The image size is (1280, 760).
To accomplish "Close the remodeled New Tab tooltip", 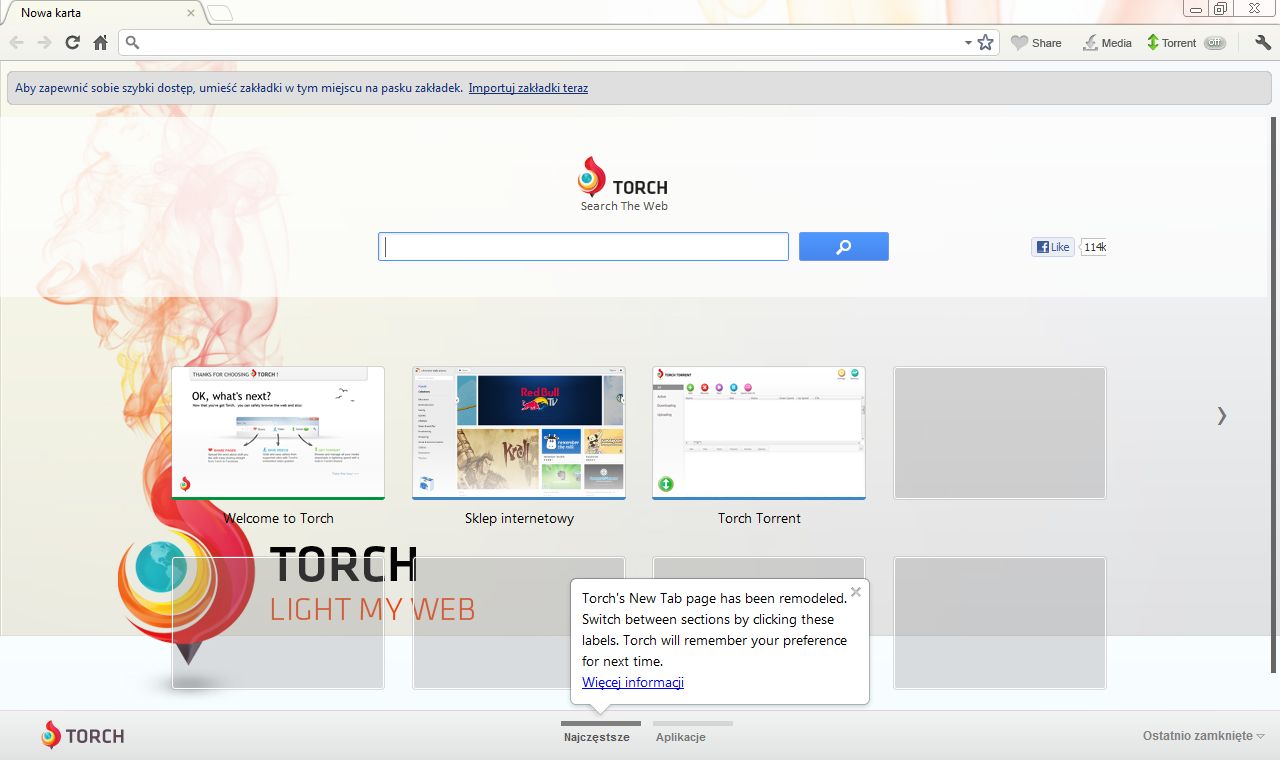I will tap(856, 592).
